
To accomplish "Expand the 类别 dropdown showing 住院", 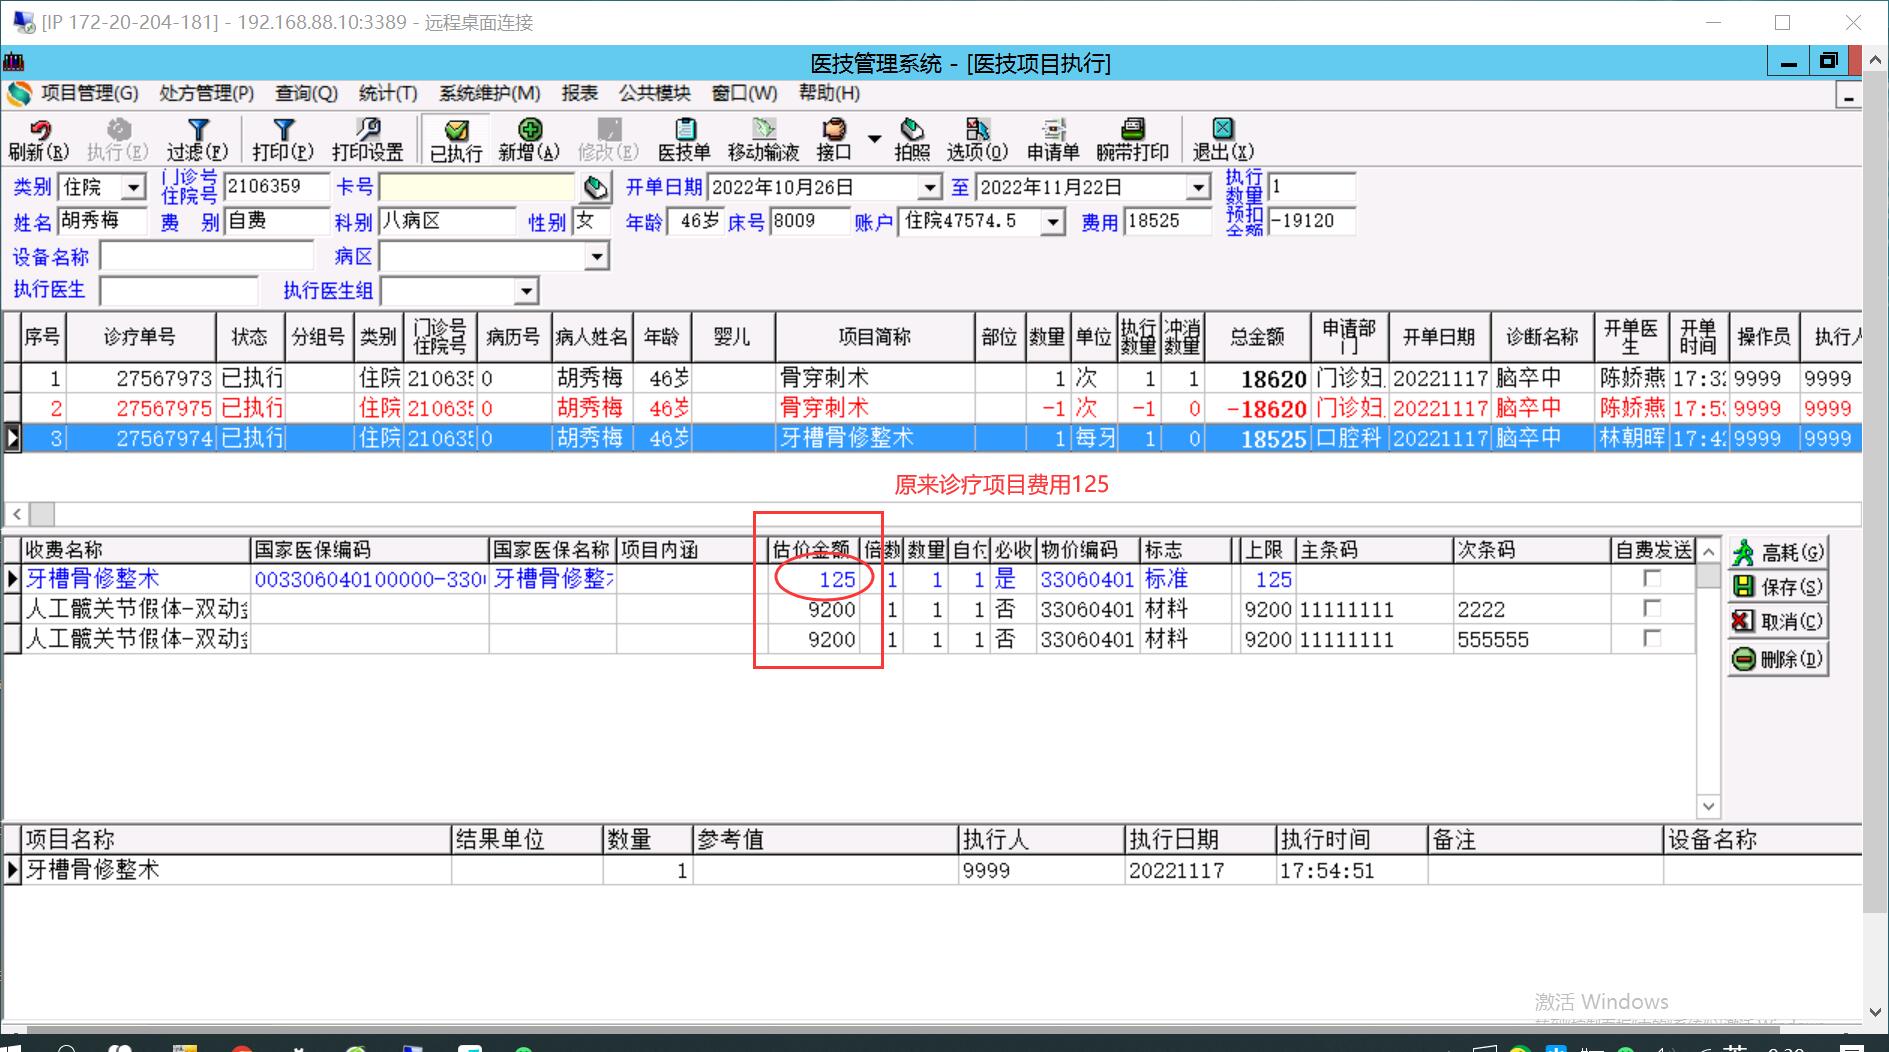I will click(133, 188).
